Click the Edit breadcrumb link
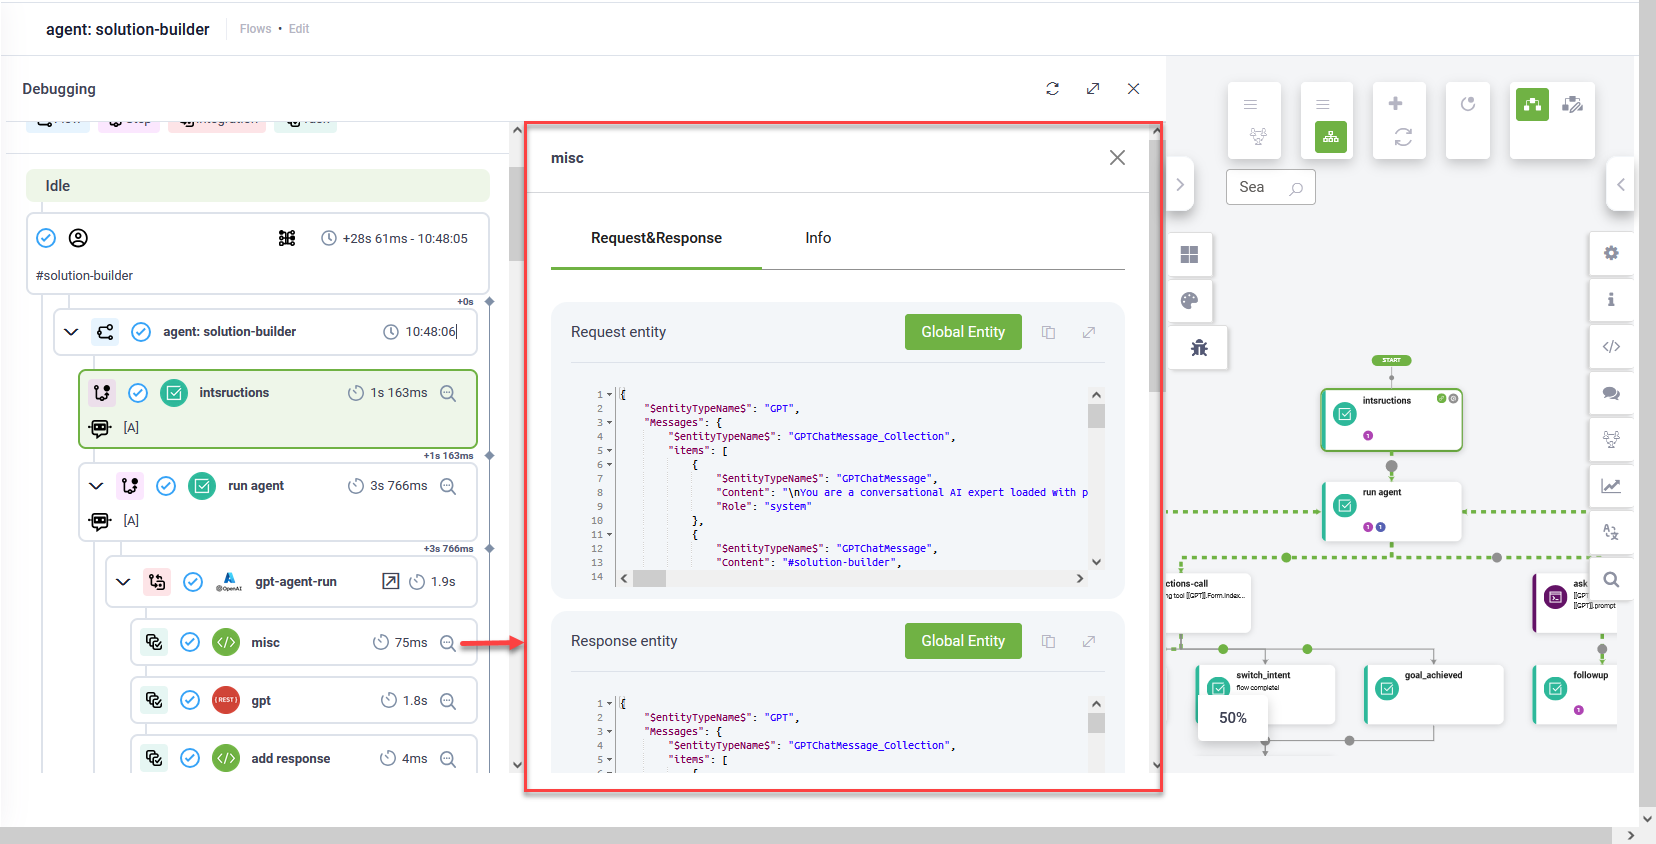This screenshot has width=1656, height=844. [x=299, y=29]
